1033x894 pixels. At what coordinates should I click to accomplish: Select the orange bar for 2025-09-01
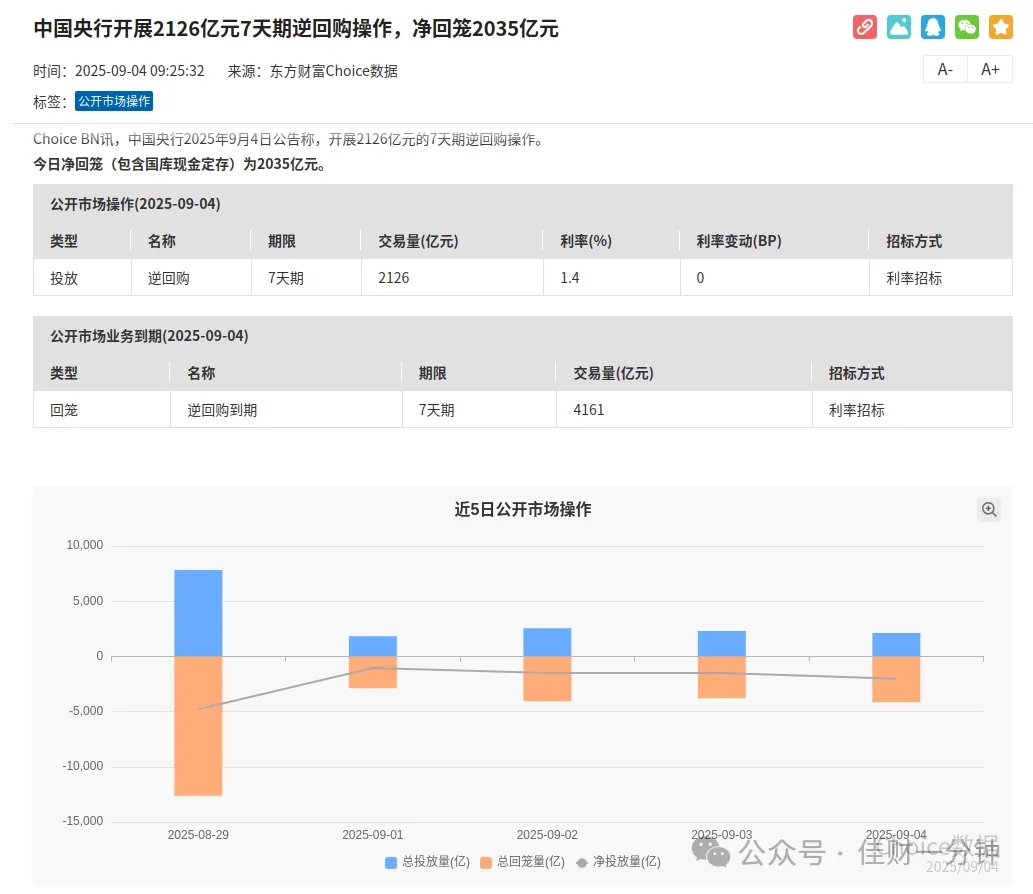pos(373,672)
